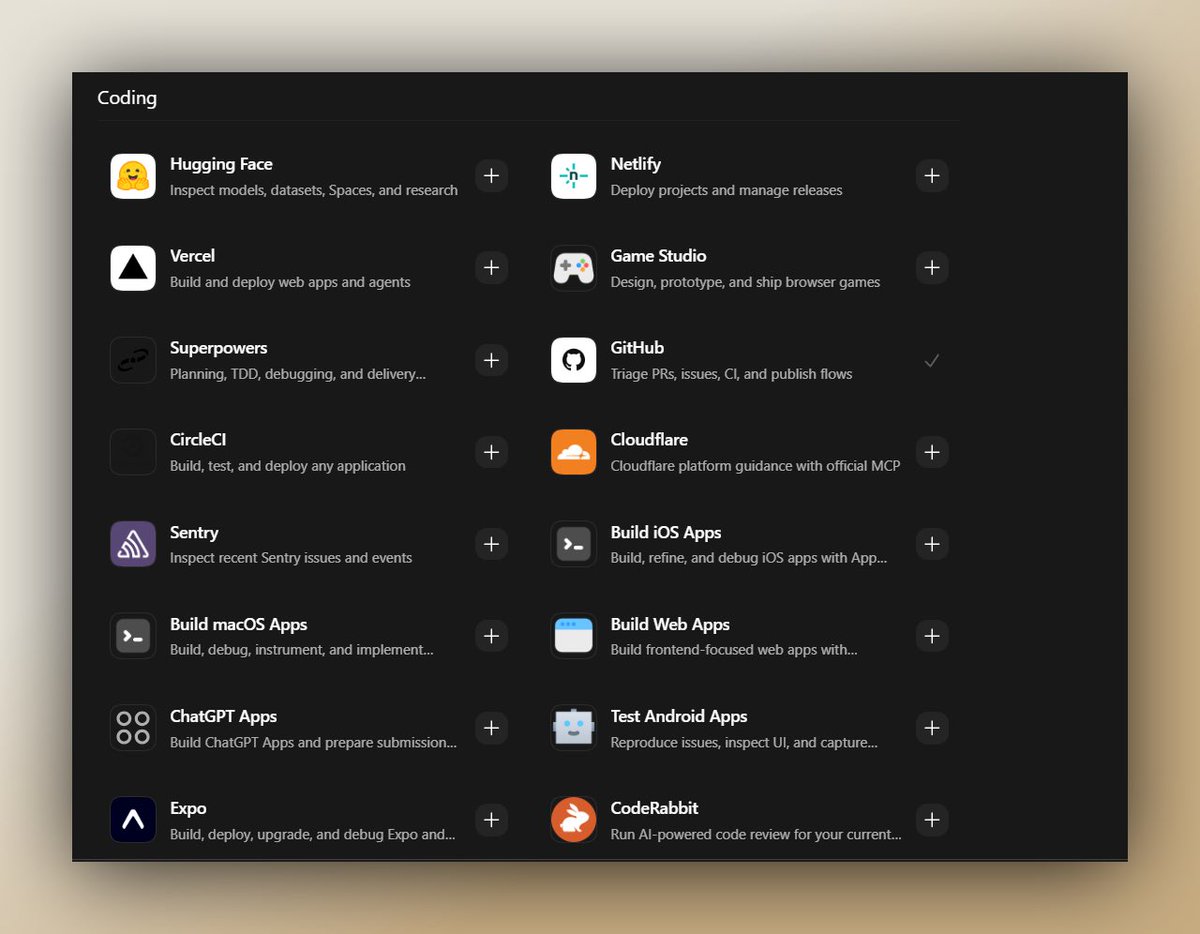Image resolution: width=1200 pixels, height=934 pixels.
Task: Add CircleCI with the plus button
Action: [x=491, y=452]
